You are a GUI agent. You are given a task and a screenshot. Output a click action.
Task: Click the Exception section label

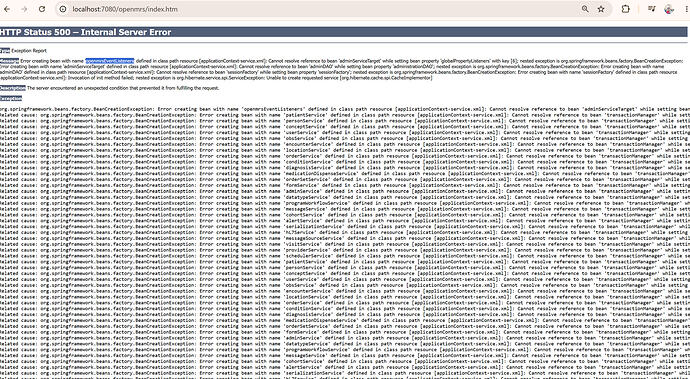(x=11, y=98)
